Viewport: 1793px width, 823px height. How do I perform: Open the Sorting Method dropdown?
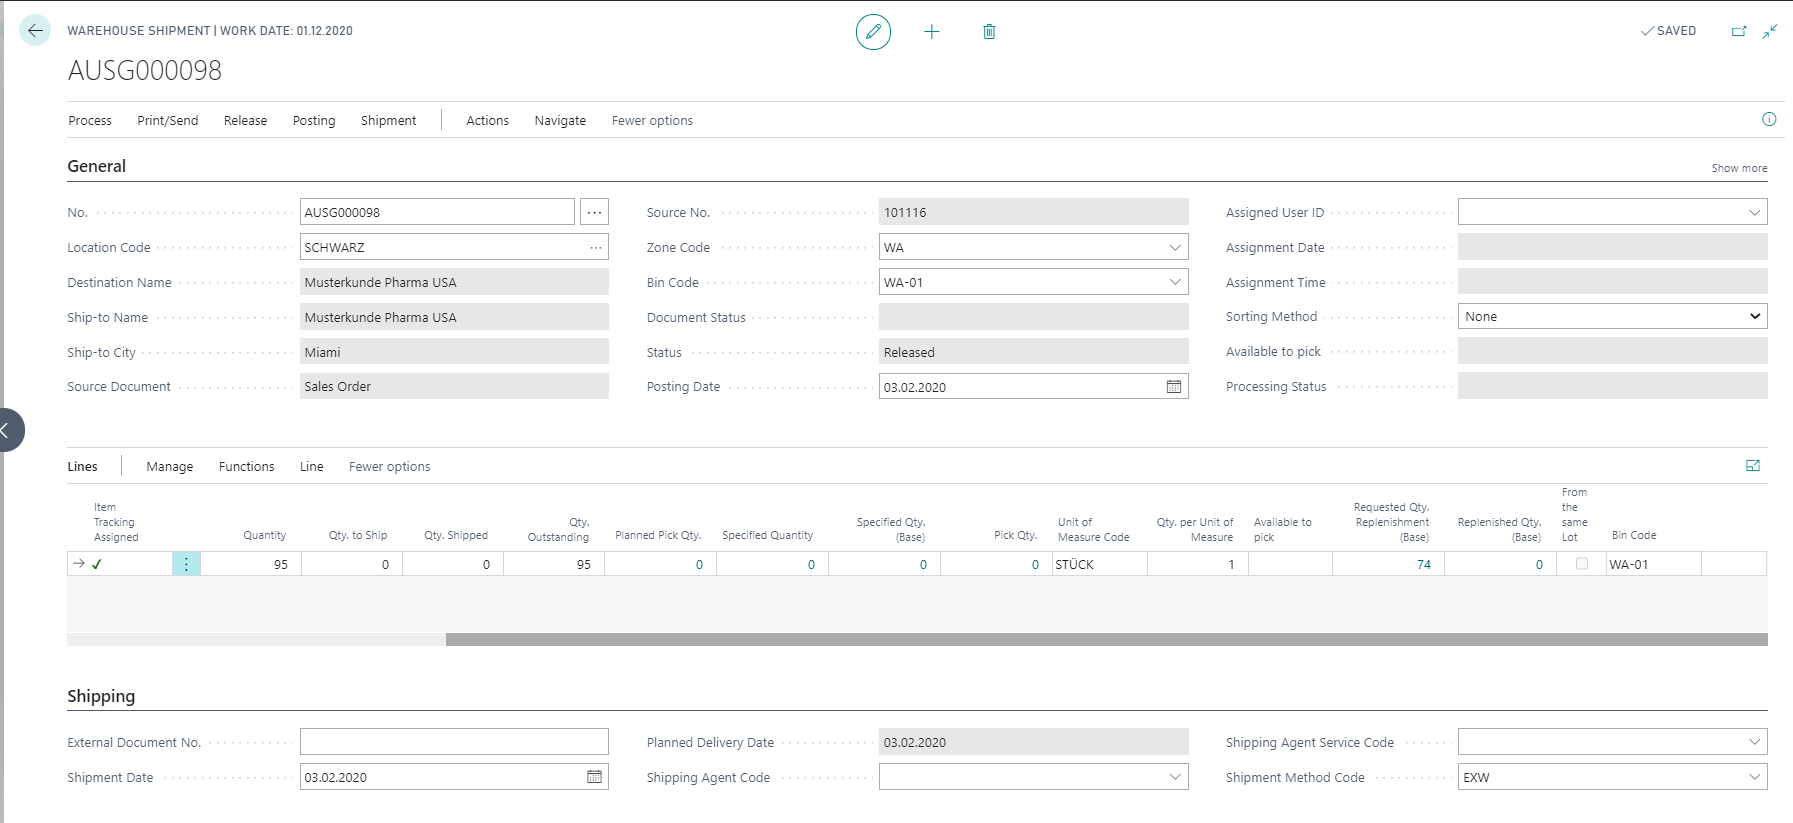point(1612,316)
